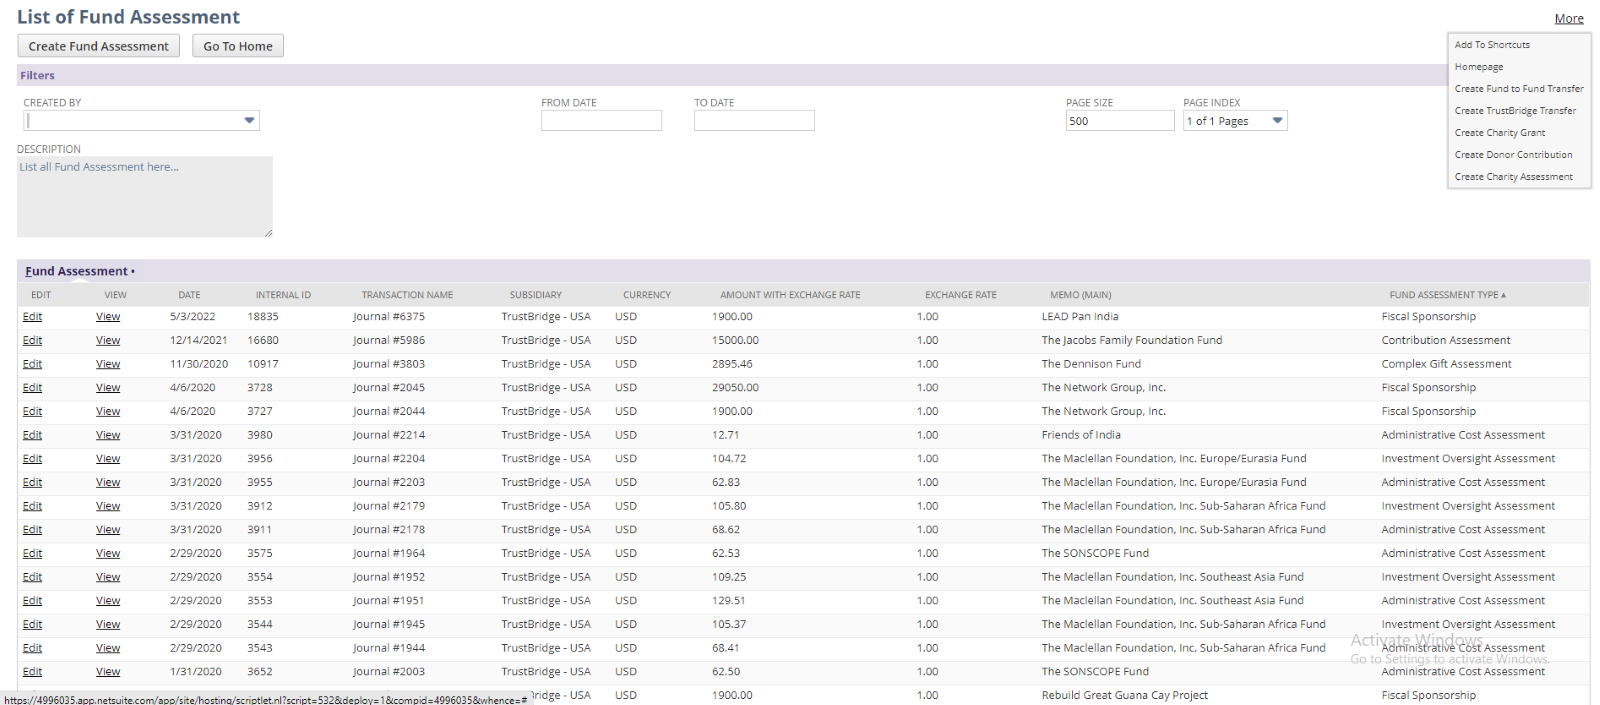Click the Create Fund Assessment button

[98, 46]
